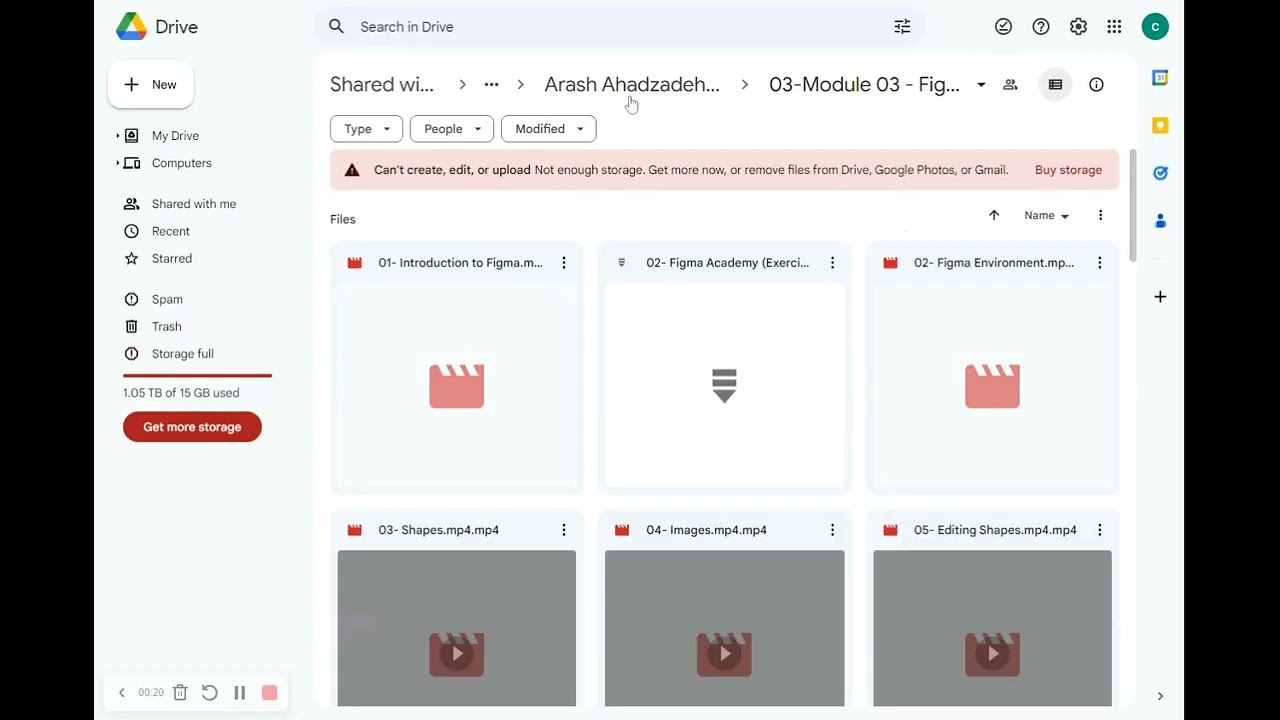Select the 02- Figma Environment file name
Image resolution: width=1280 pixels, height=720 pixels.
click(x=994, y=263)
